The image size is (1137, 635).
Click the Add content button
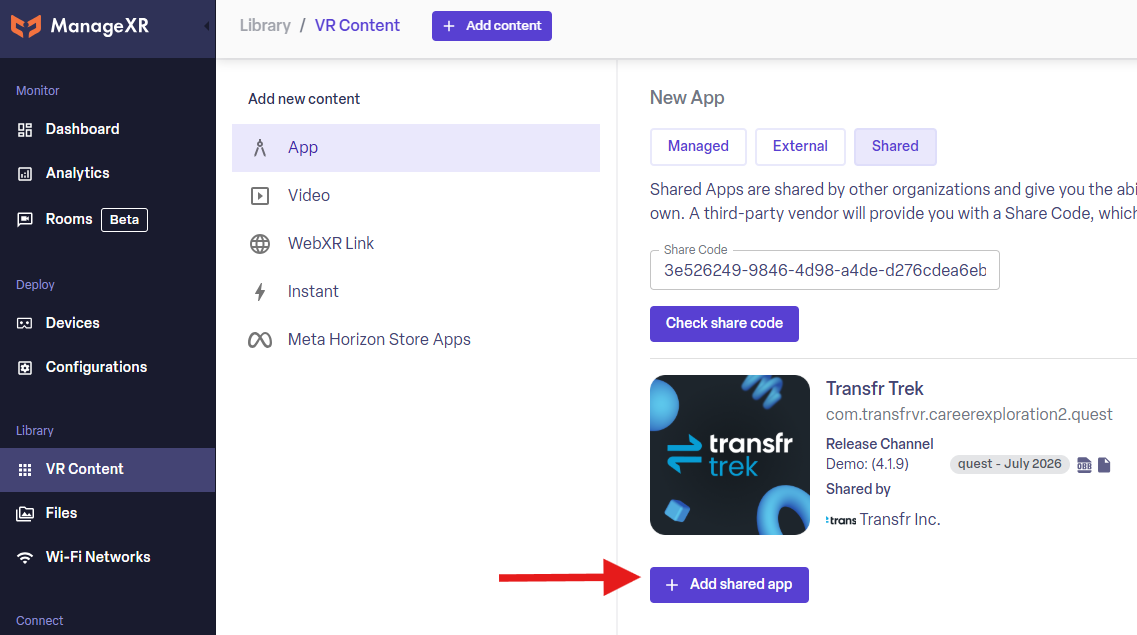[492, 26]
